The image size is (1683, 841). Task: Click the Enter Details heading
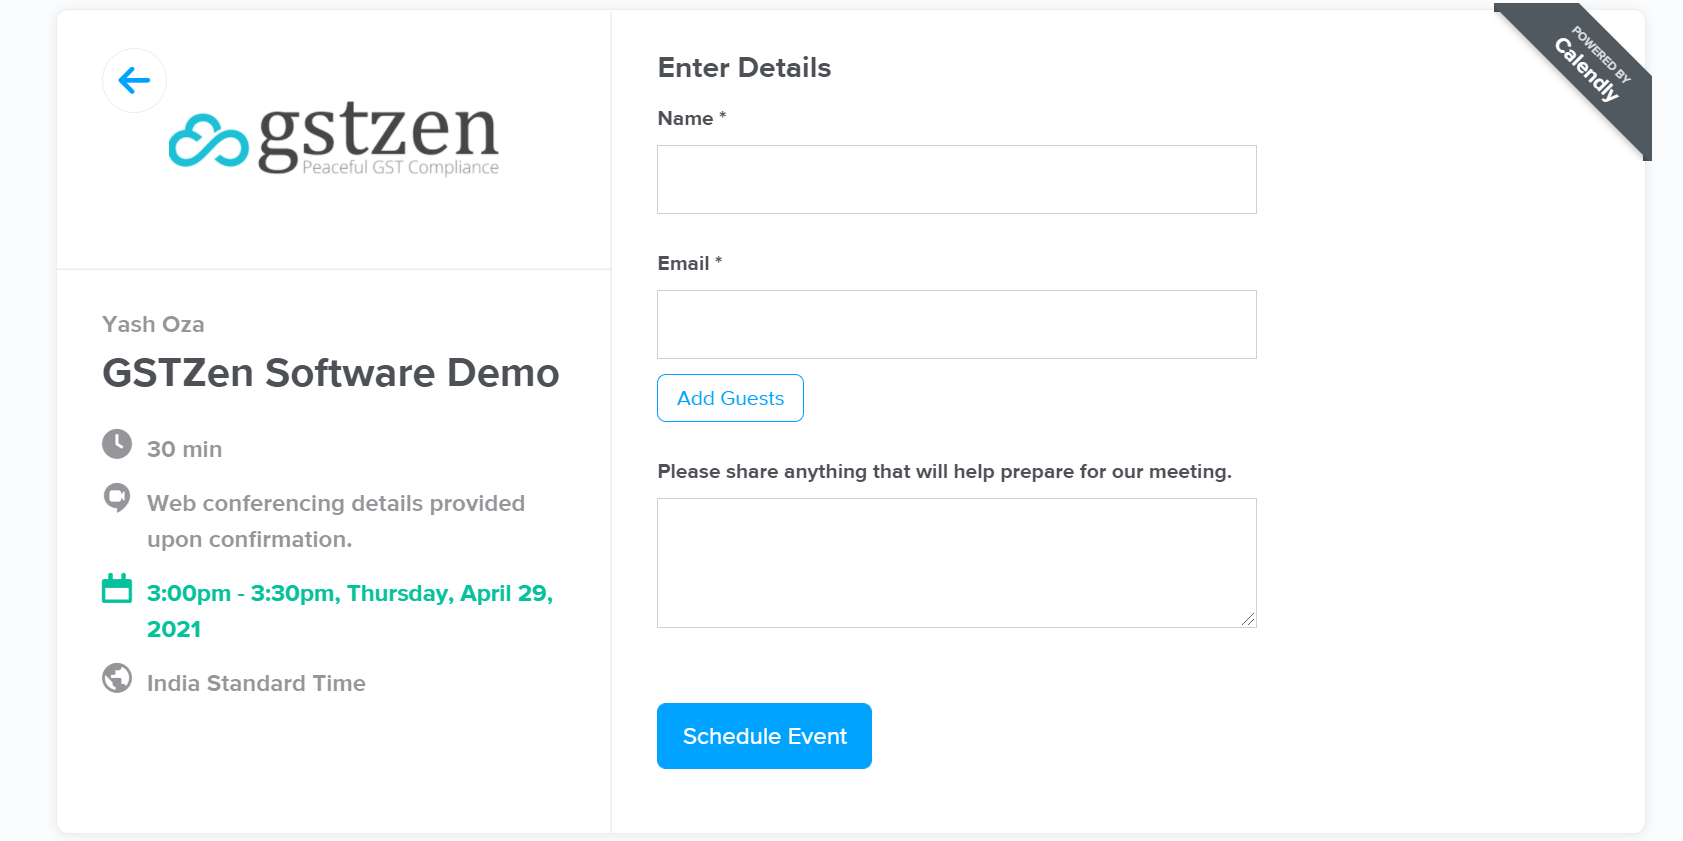(744, 67)
